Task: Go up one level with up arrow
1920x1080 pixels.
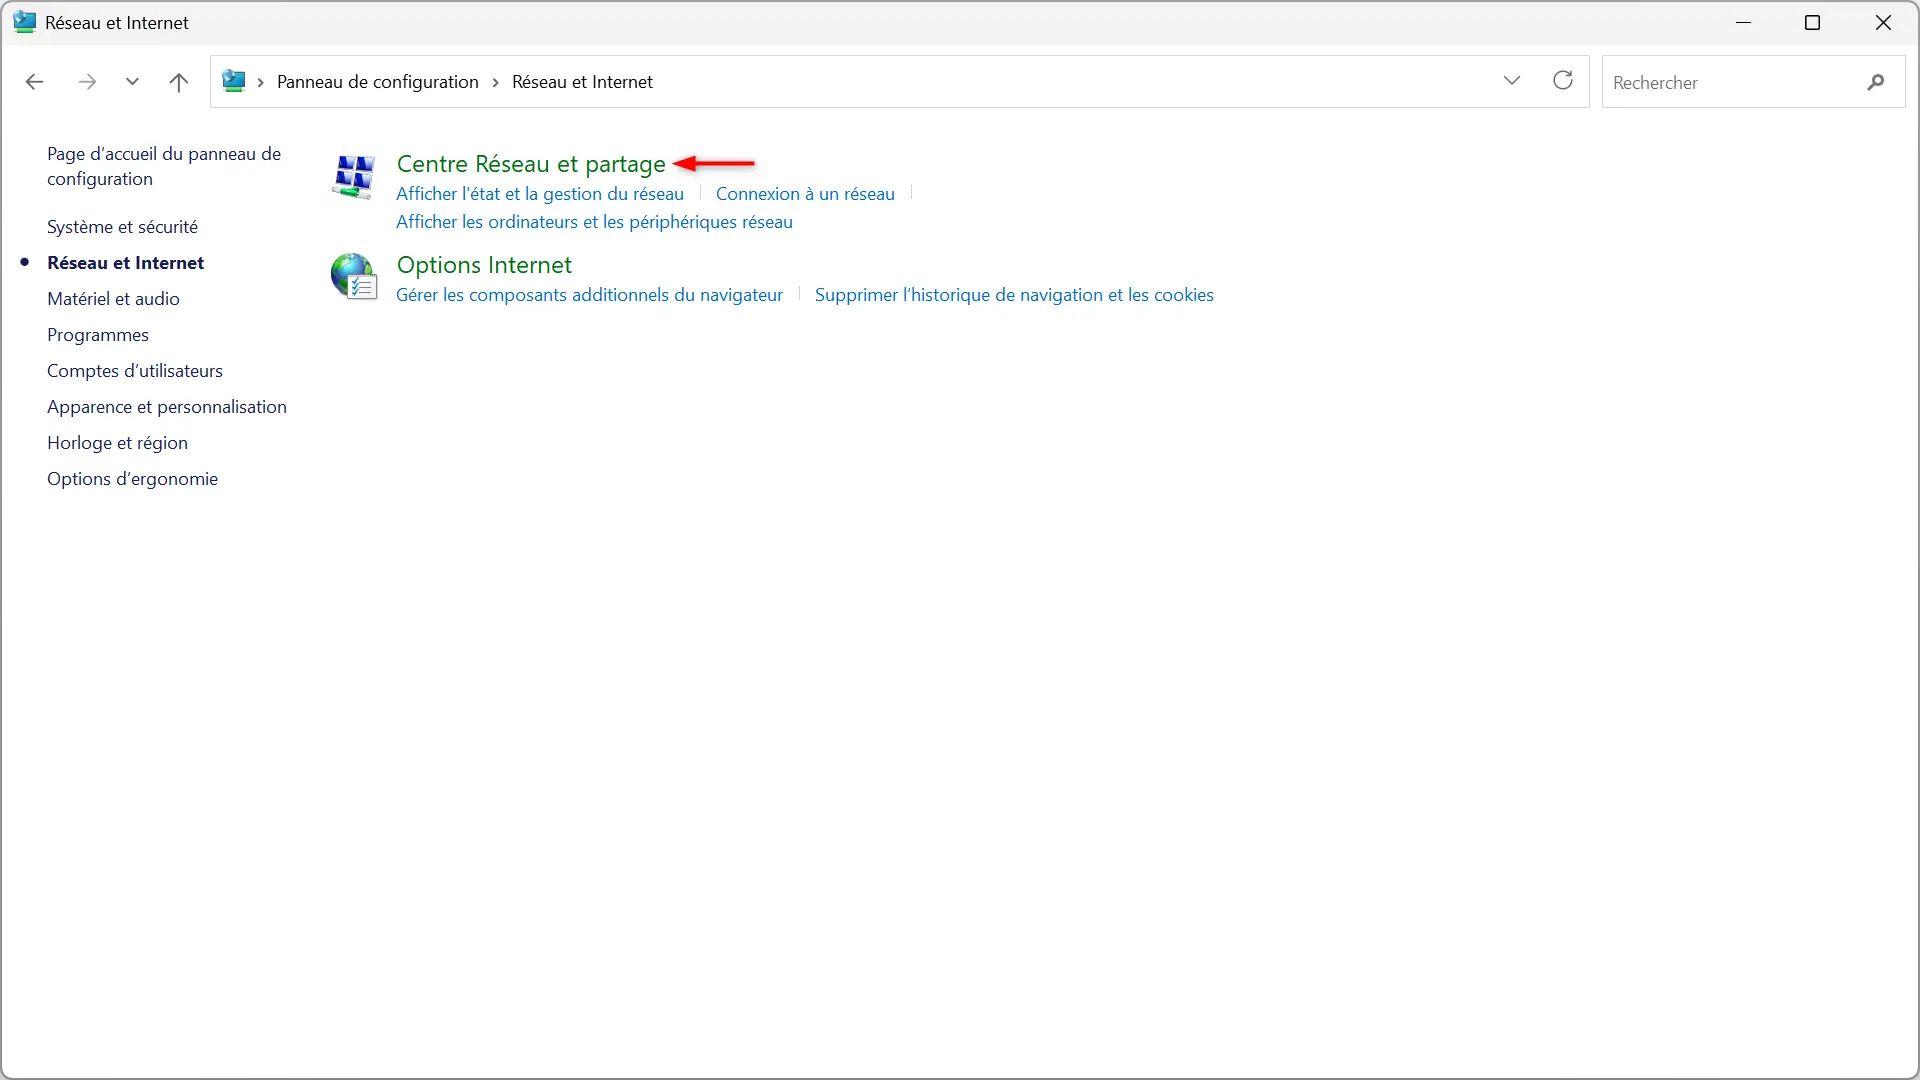Action: pos(179,82)
